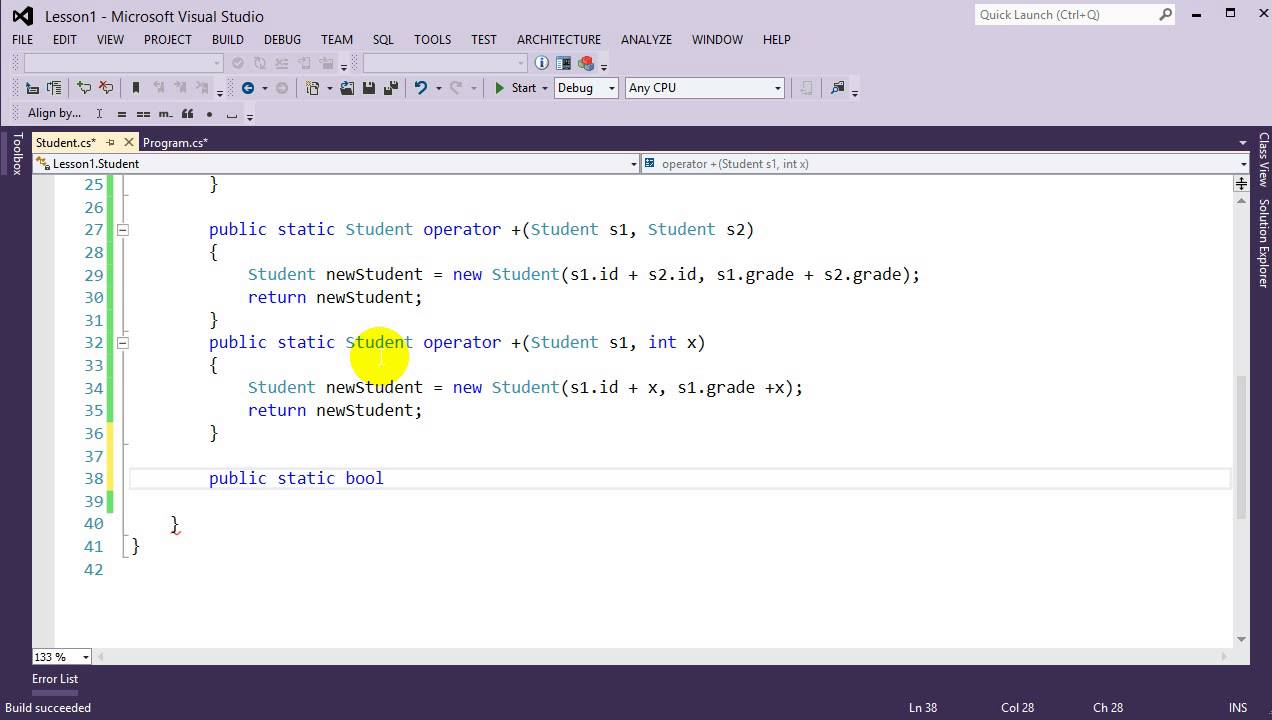Open the Solution Explorer side panel

(1263, 243)
